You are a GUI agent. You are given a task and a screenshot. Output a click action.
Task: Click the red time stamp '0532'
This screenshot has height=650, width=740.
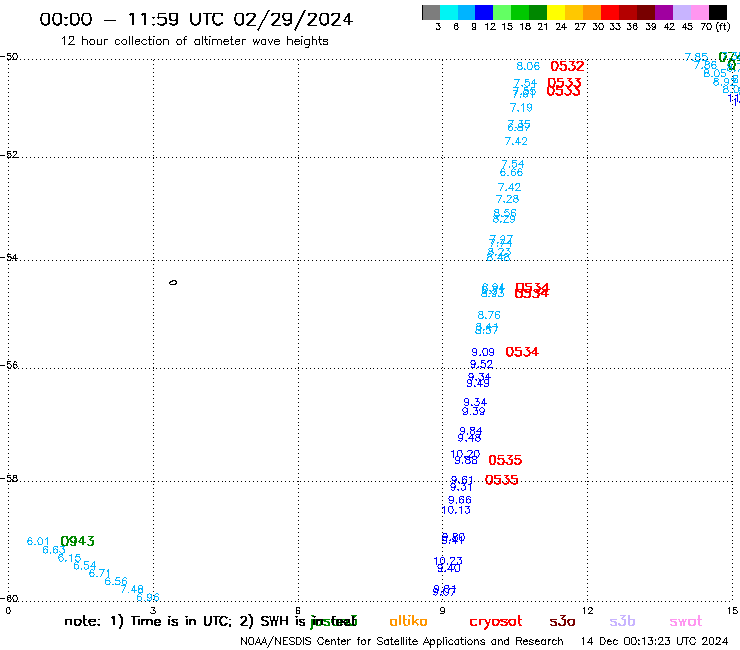(567, 66)
